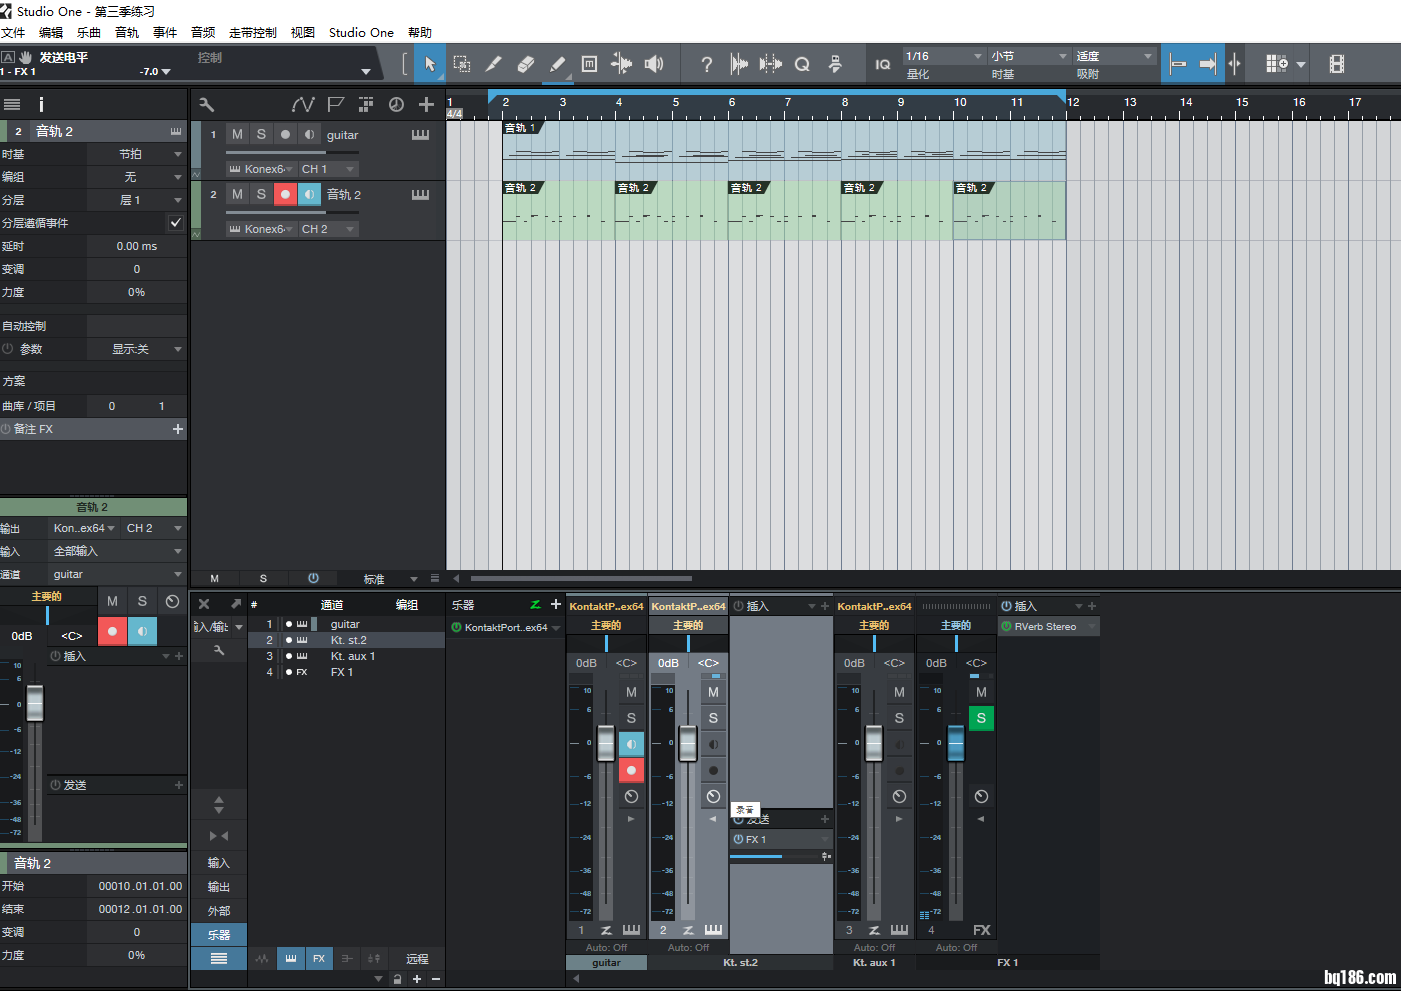Select the Paint pencil tool
Image resolution: width=1401 pixels, height=991 pixels.
coord(557,64)
